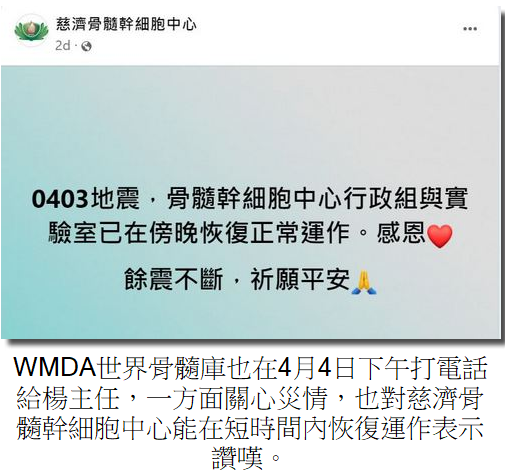The image size is (505, 471).
Task: Click the 祈願平安 text beside praying hands
Action: tap(300, 279)
